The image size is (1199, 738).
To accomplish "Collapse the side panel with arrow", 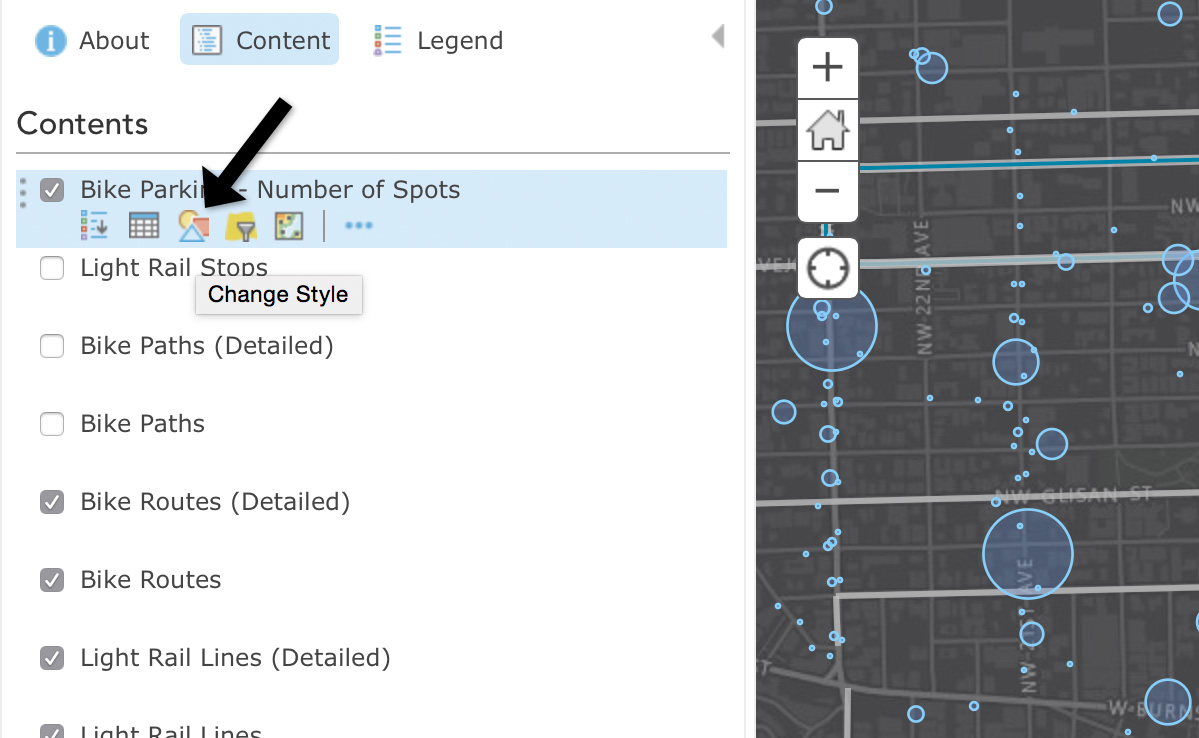I will coord(717,38).
